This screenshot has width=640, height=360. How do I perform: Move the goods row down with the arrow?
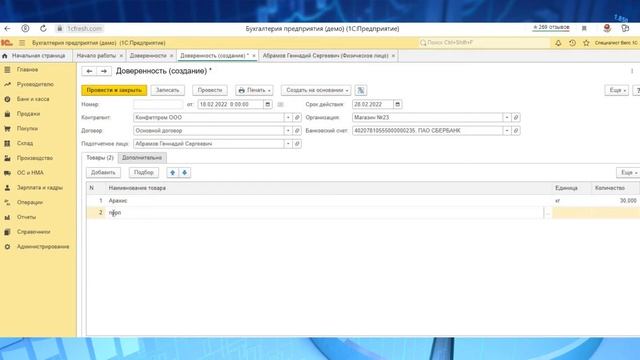coord(184,173)
